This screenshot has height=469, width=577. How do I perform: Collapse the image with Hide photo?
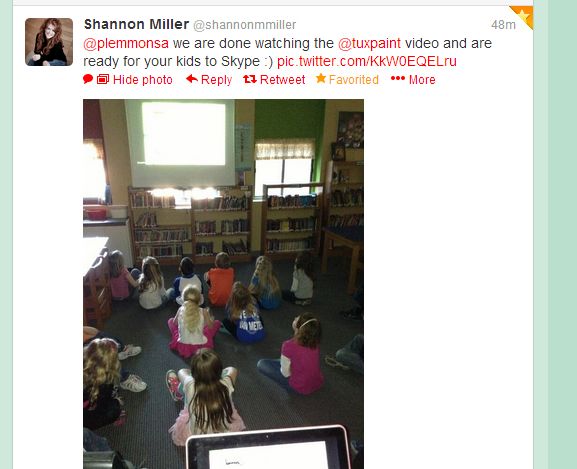[143, 79]
